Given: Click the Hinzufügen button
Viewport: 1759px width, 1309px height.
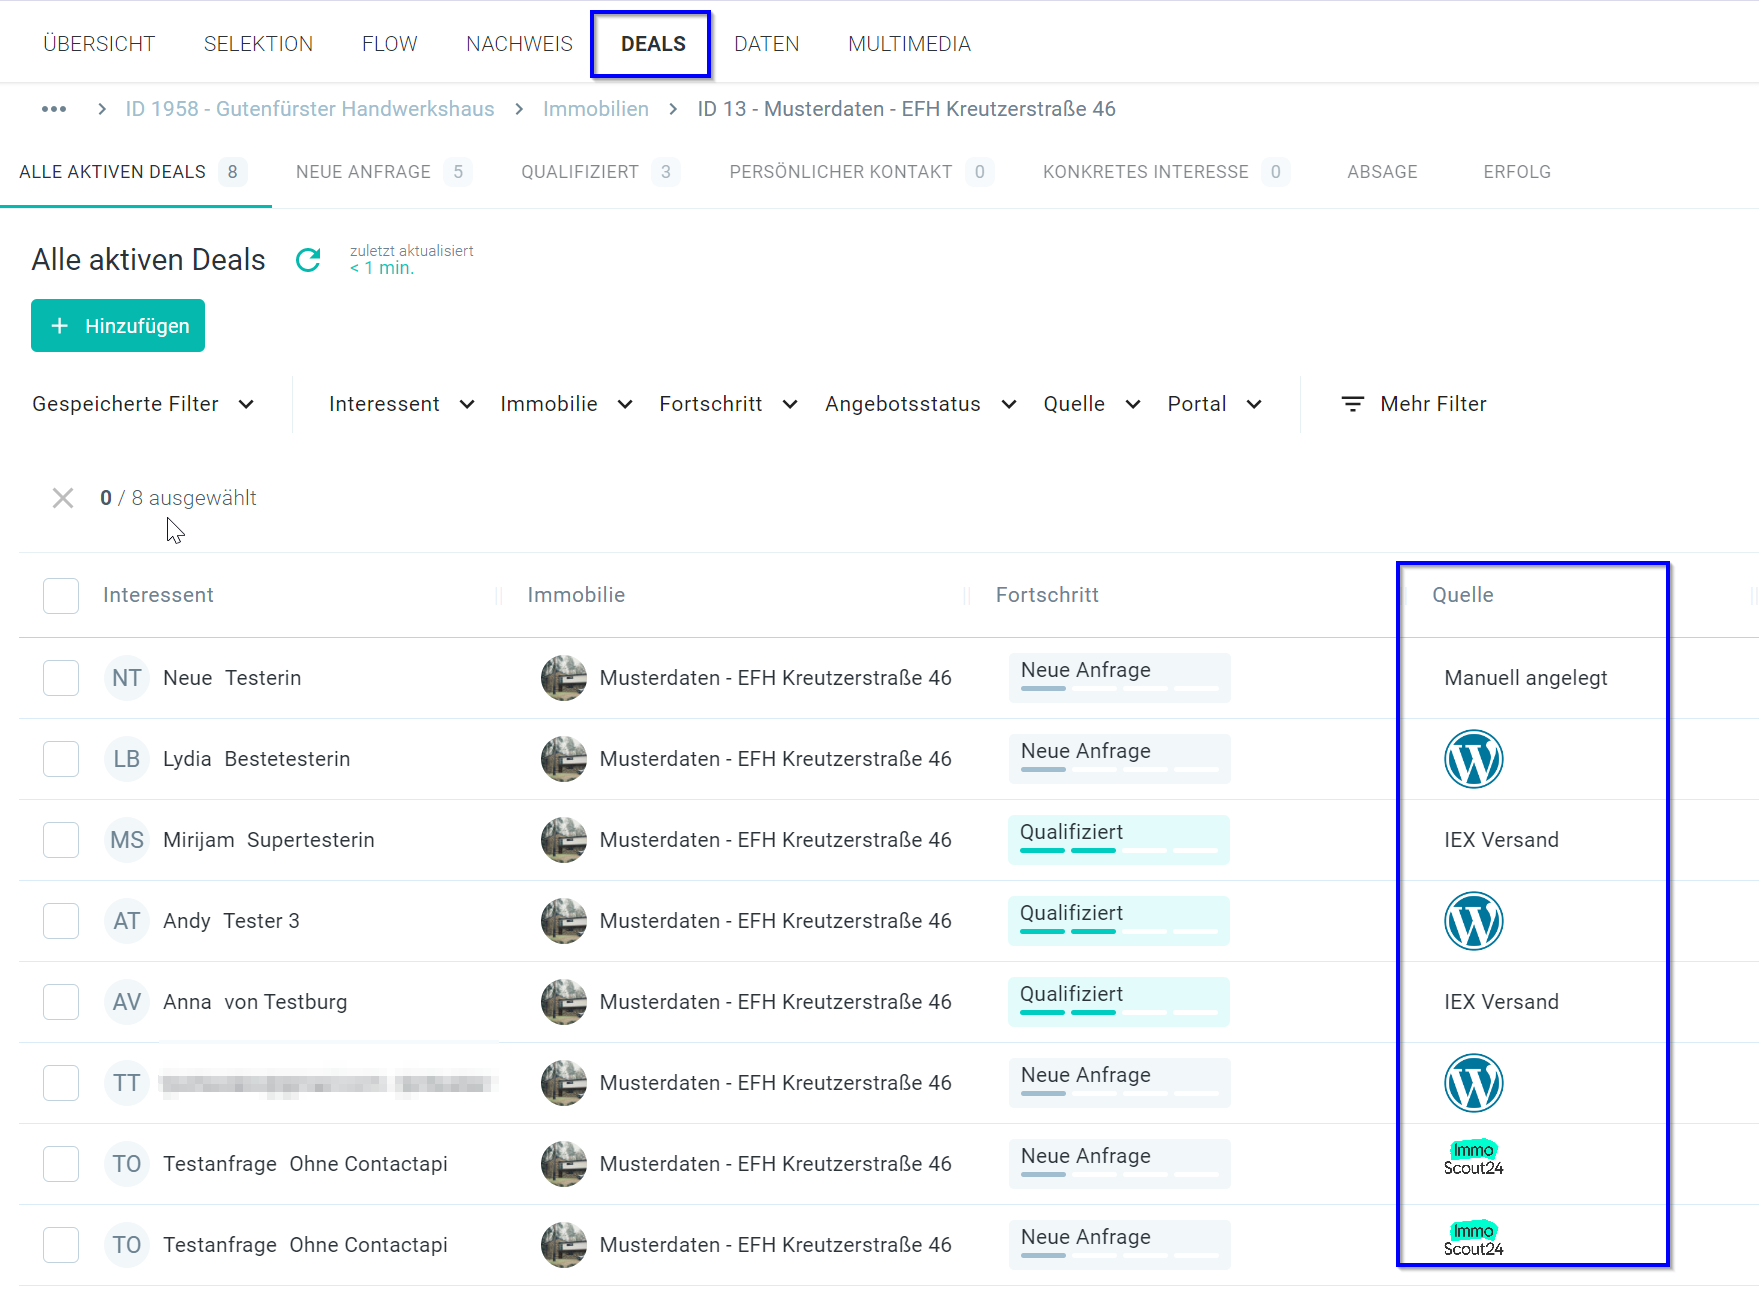Looking at the screenshot, I should pos(118,326).
